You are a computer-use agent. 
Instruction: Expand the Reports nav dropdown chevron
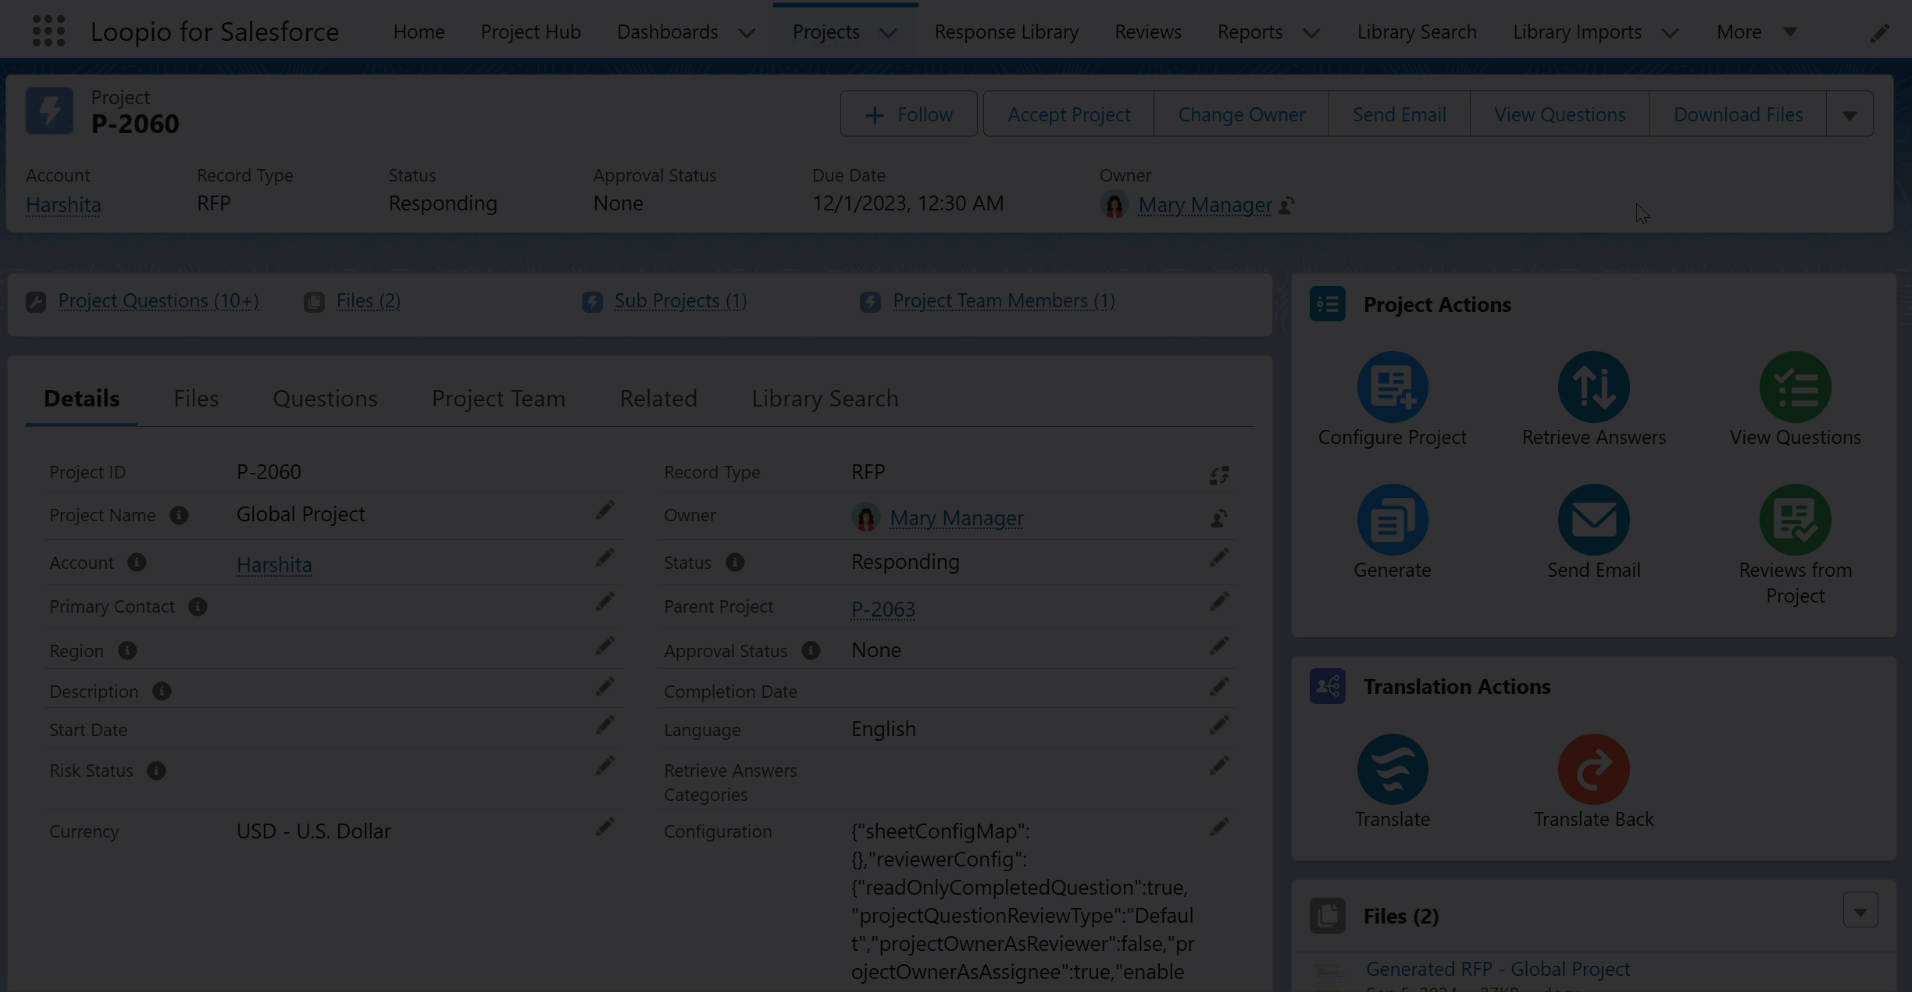point(1311,32)
